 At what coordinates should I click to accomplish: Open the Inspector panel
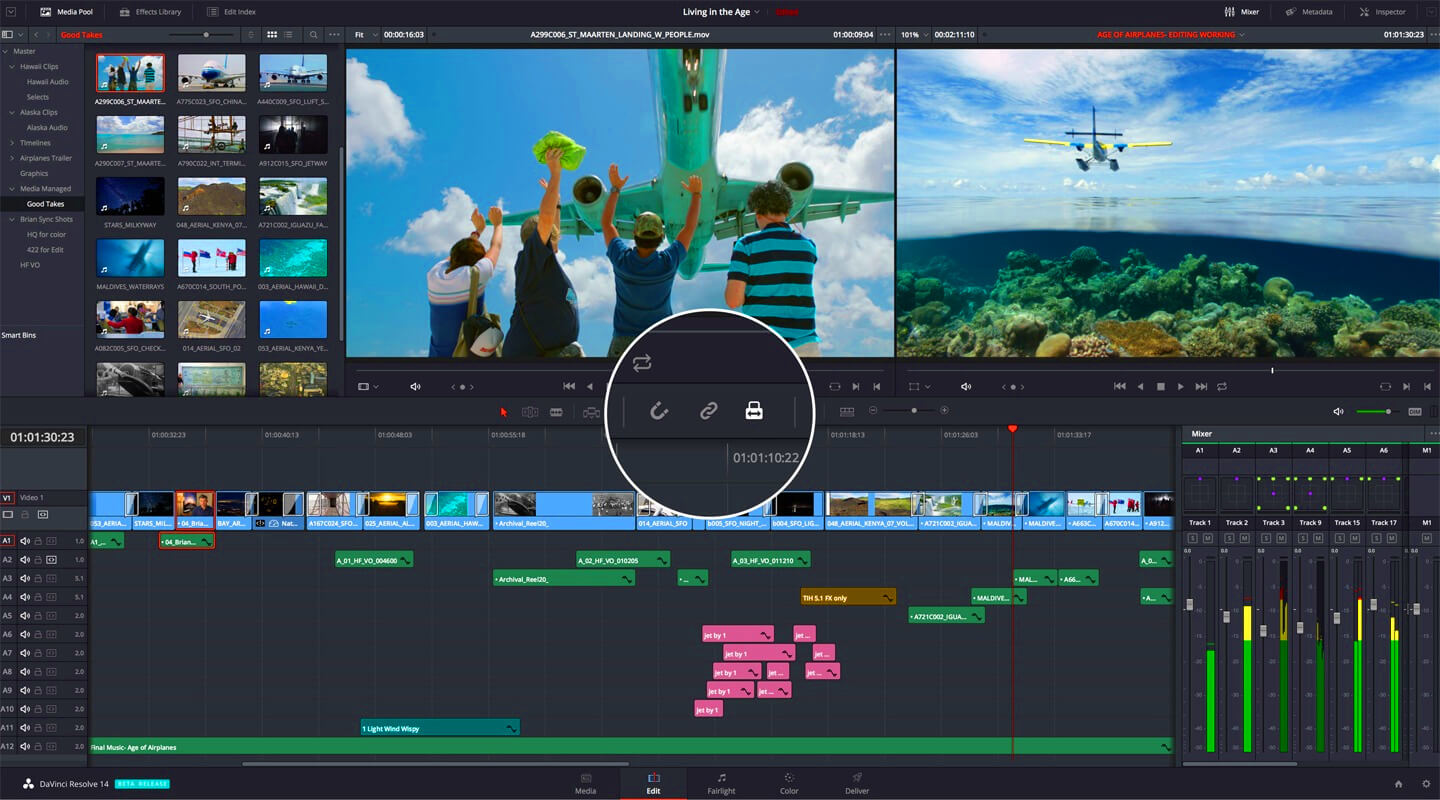coord(1382,12)
